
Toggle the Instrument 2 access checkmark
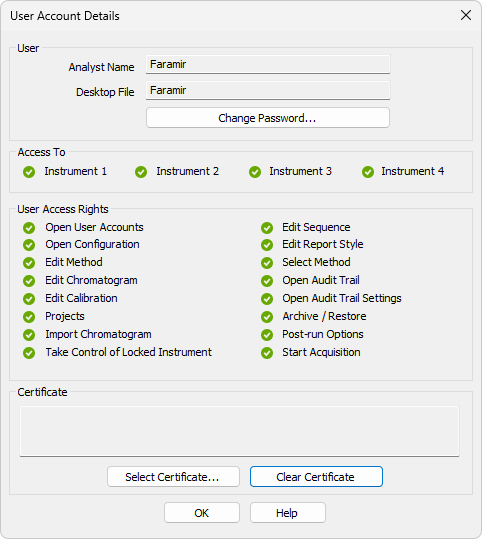pos(141,172)
